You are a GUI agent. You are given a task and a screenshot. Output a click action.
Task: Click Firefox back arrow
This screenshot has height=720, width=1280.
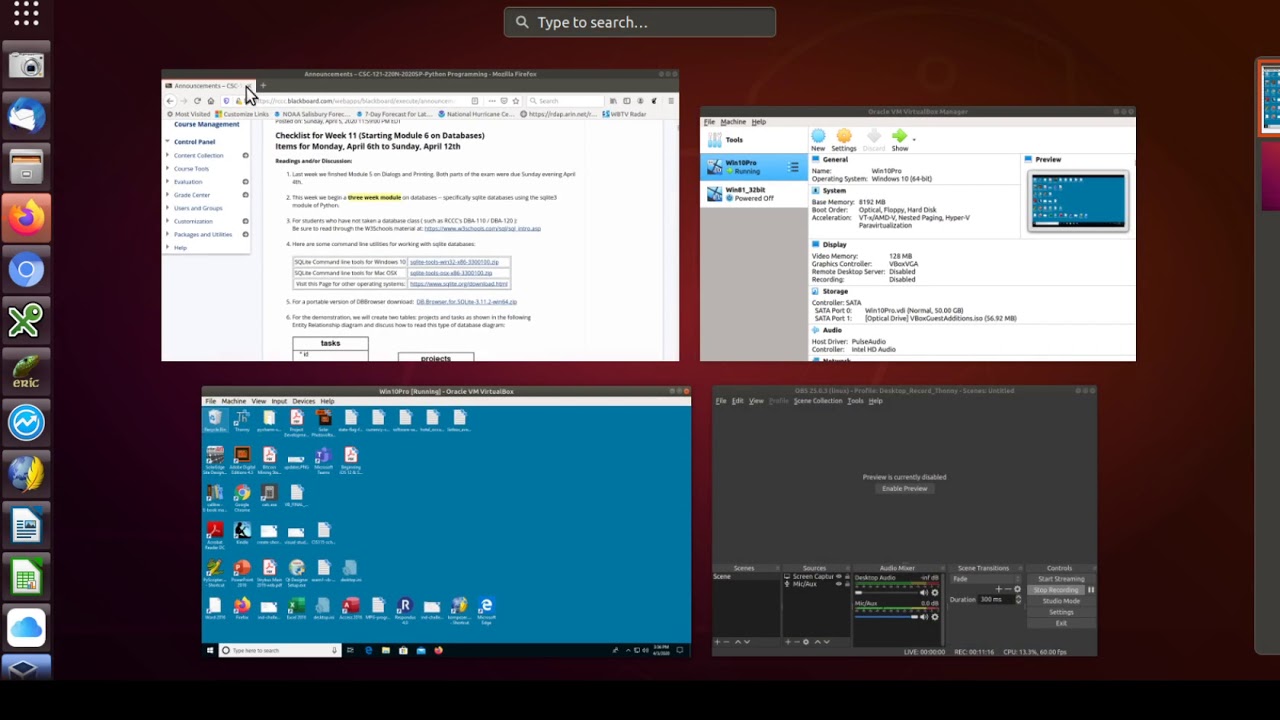(171, 101)
